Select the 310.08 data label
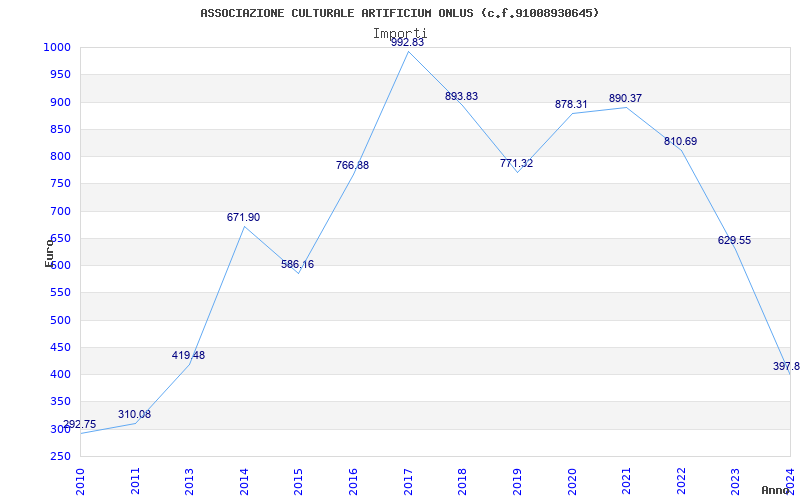This screenshot has height=500, width=800. pyautogui.click(x=135, y=414)
